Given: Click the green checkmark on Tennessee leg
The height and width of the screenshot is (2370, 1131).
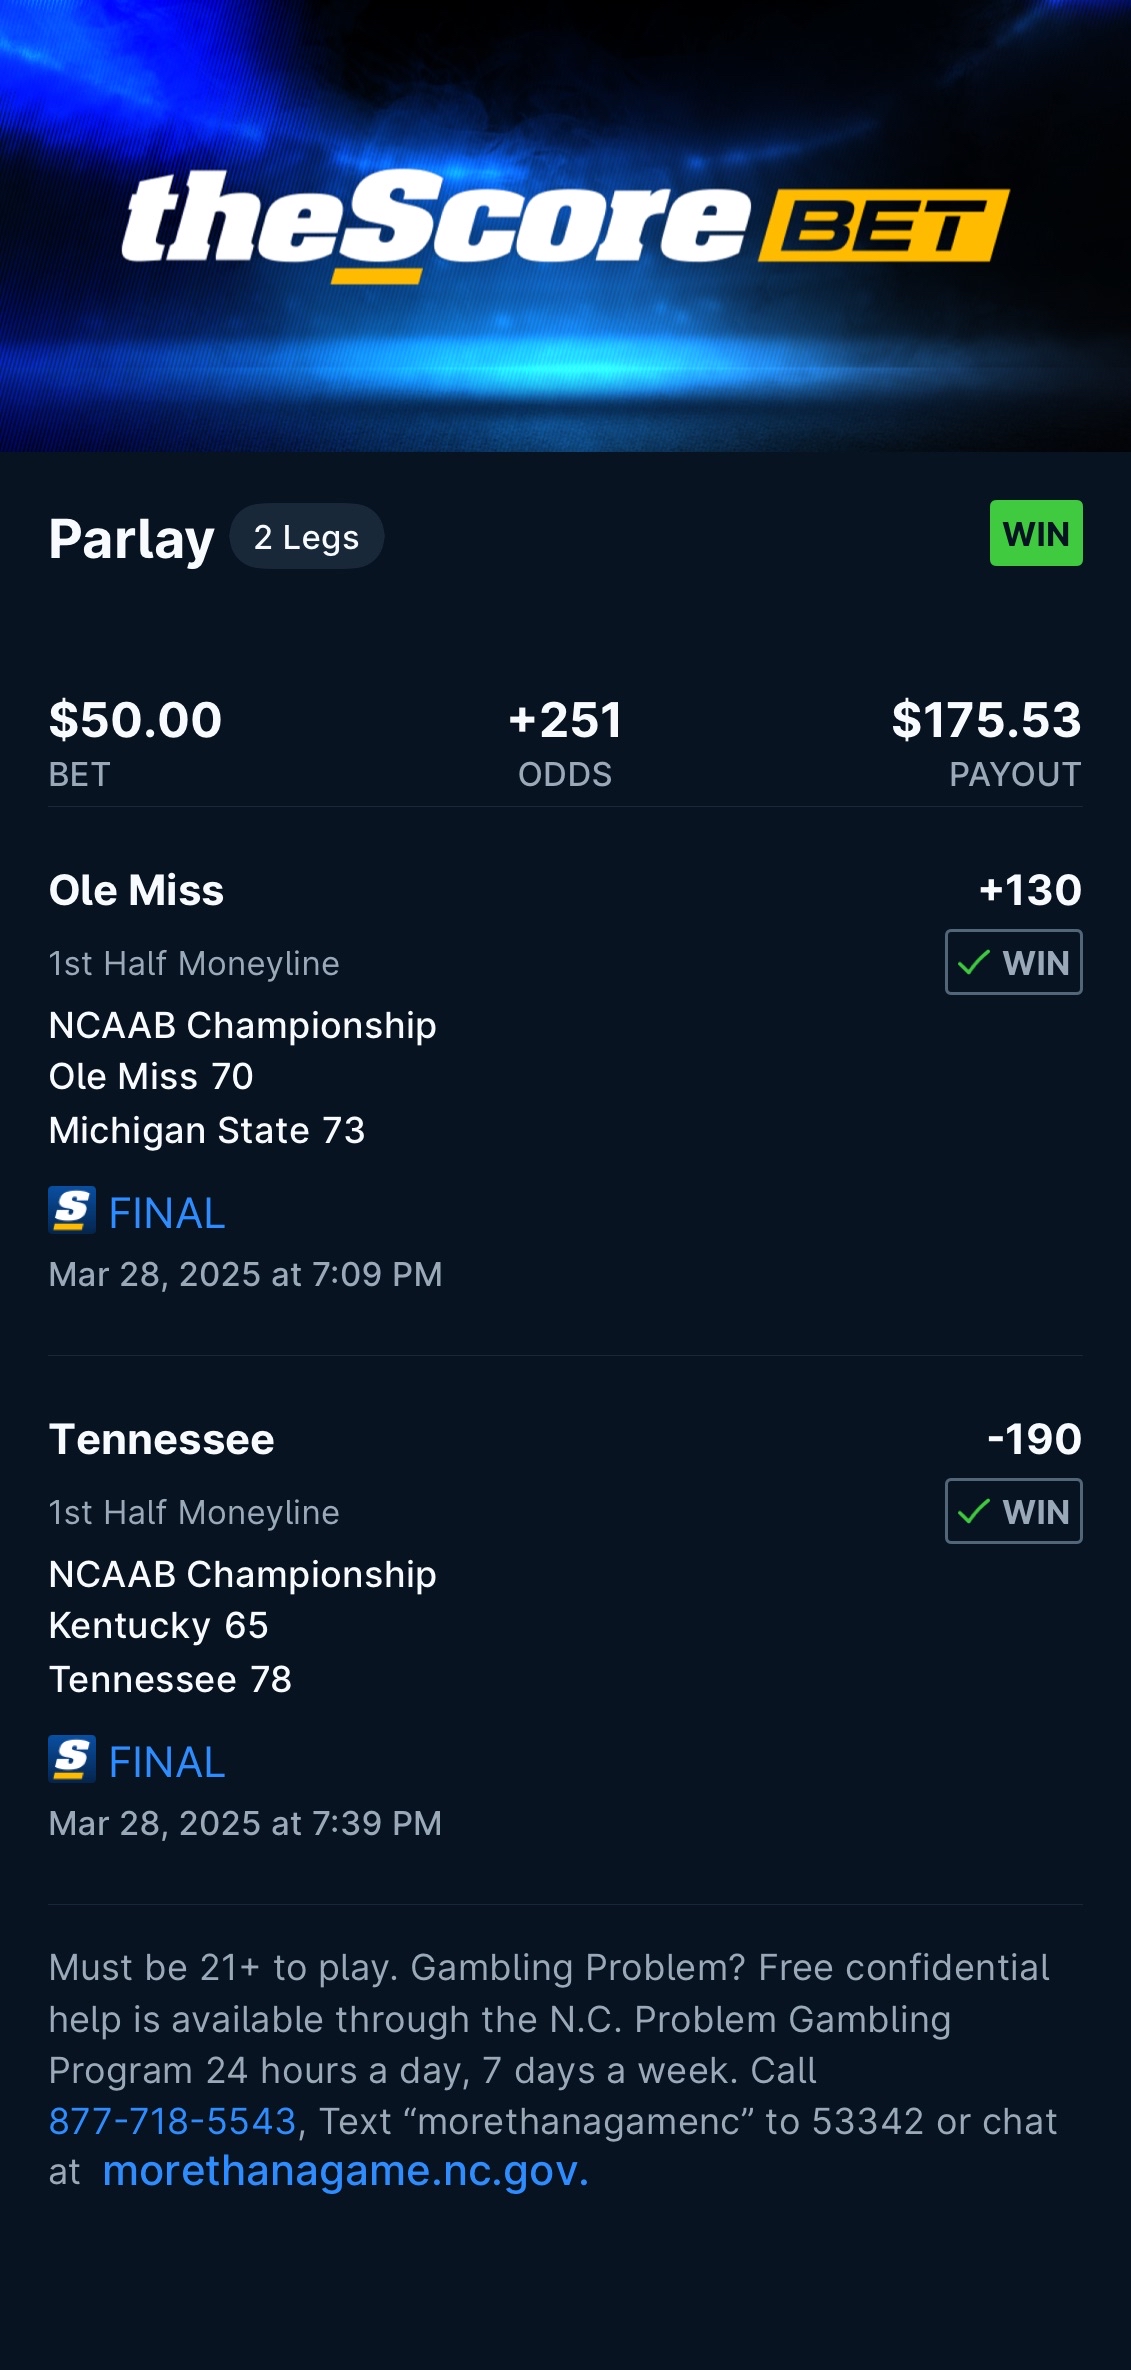Looking at the screenshot, I should coord(973,1511).
